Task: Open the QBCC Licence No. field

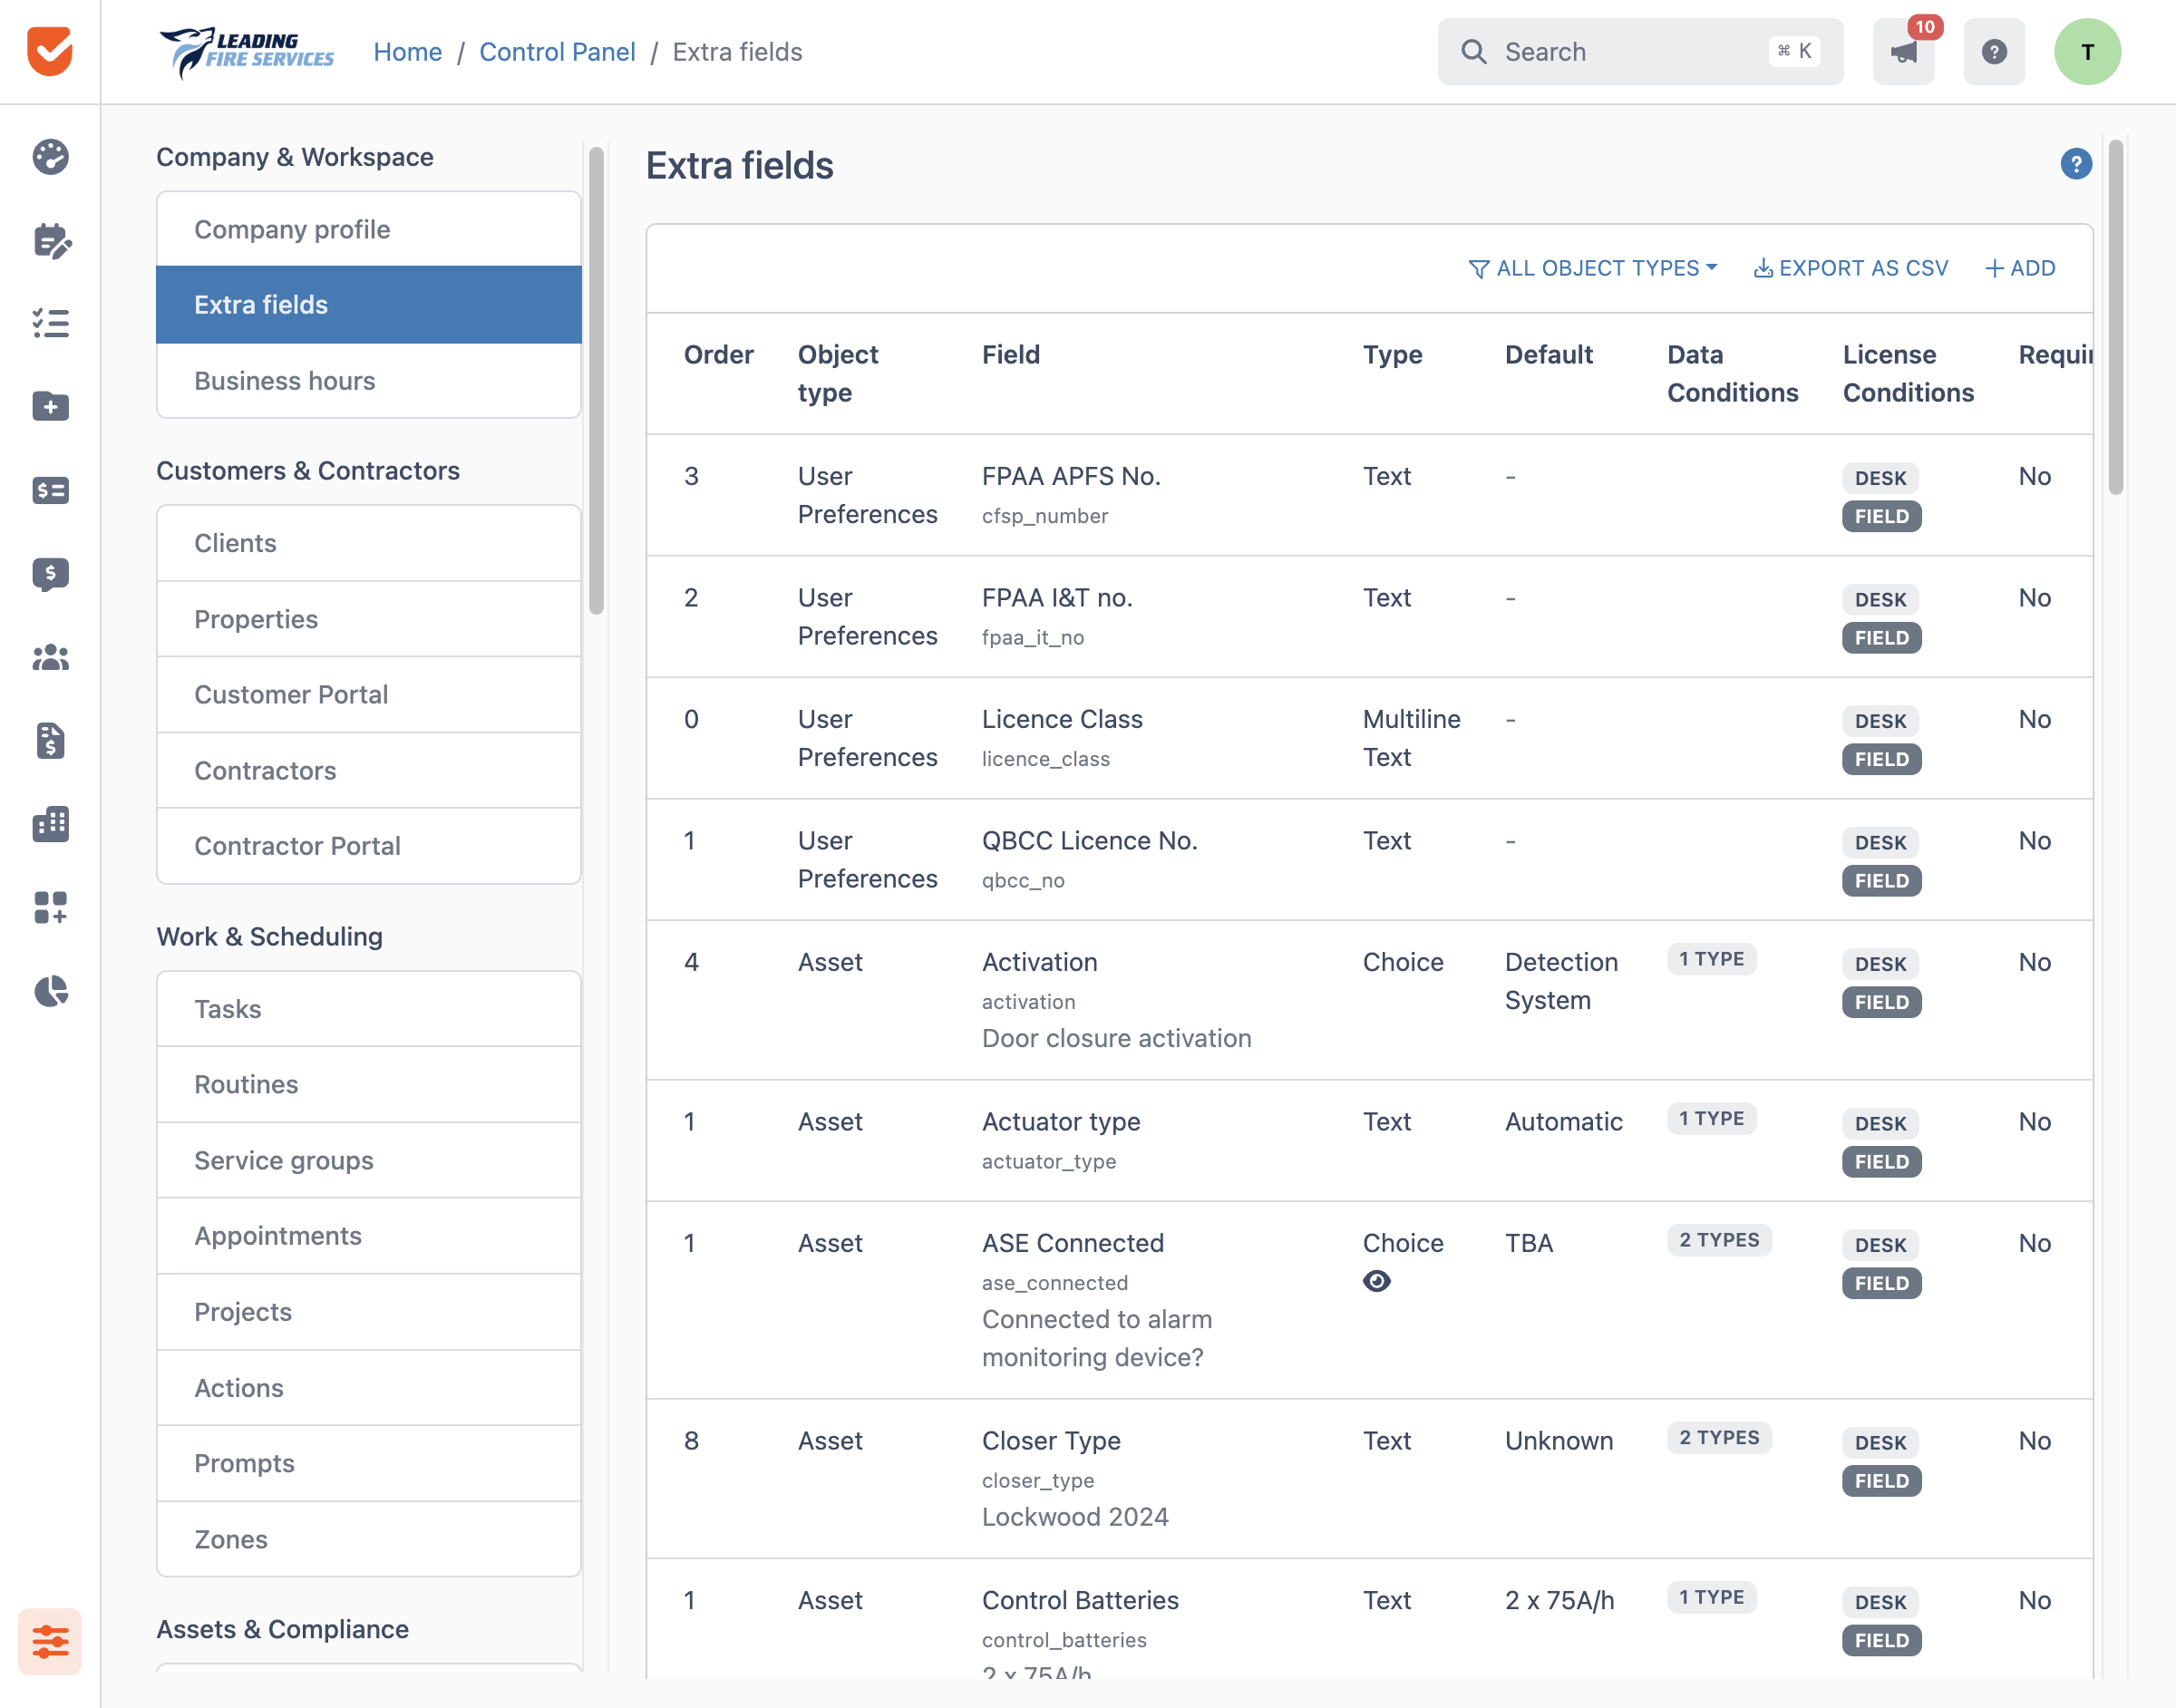Action: [x=1089, y=841]
